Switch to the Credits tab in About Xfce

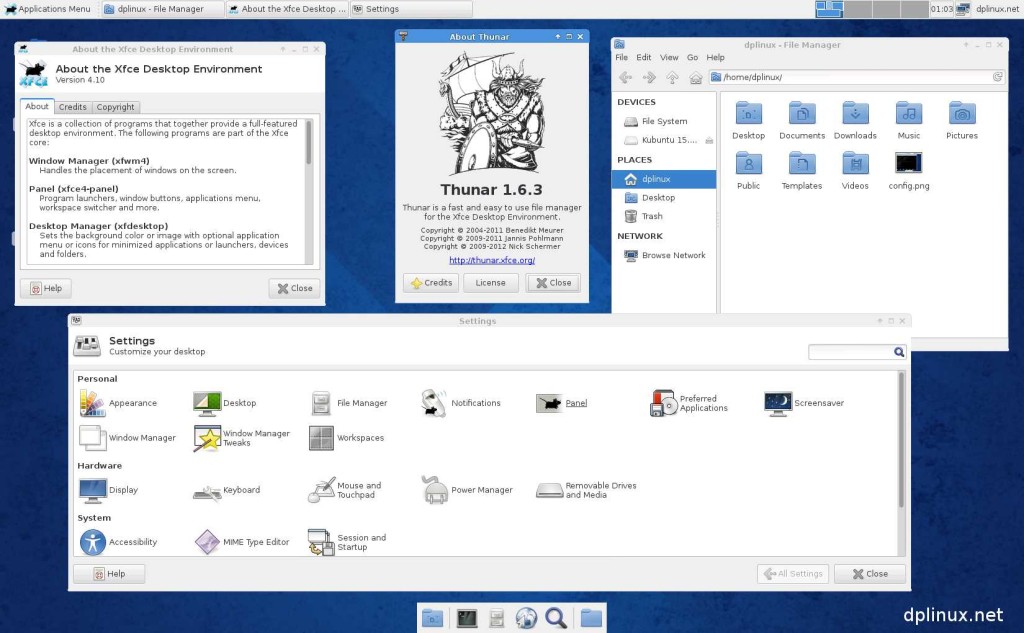(x=72, y=106)
